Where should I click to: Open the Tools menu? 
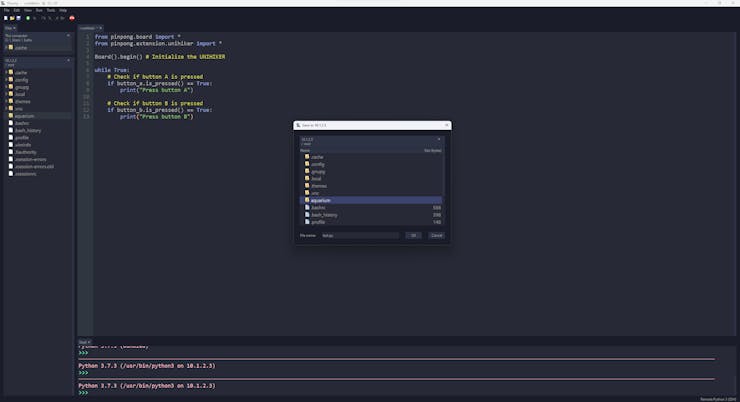pos(50,10)
